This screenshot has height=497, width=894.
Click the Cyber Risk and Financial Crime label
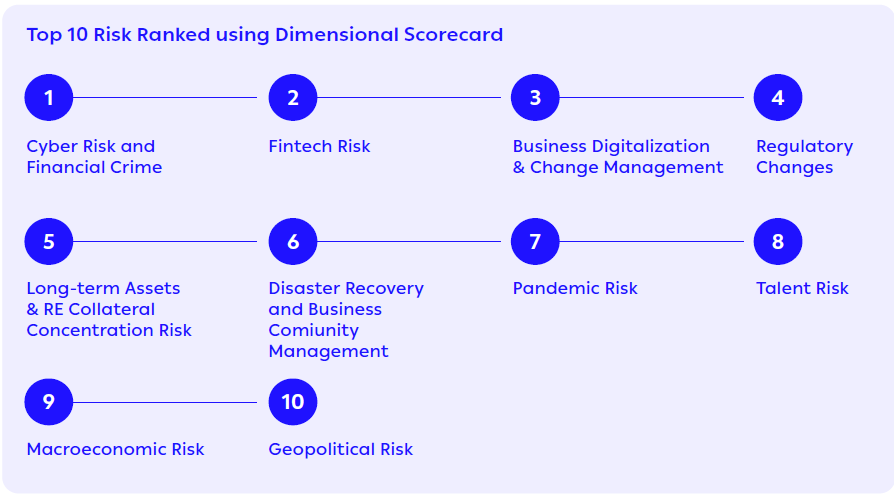[95, 157]
